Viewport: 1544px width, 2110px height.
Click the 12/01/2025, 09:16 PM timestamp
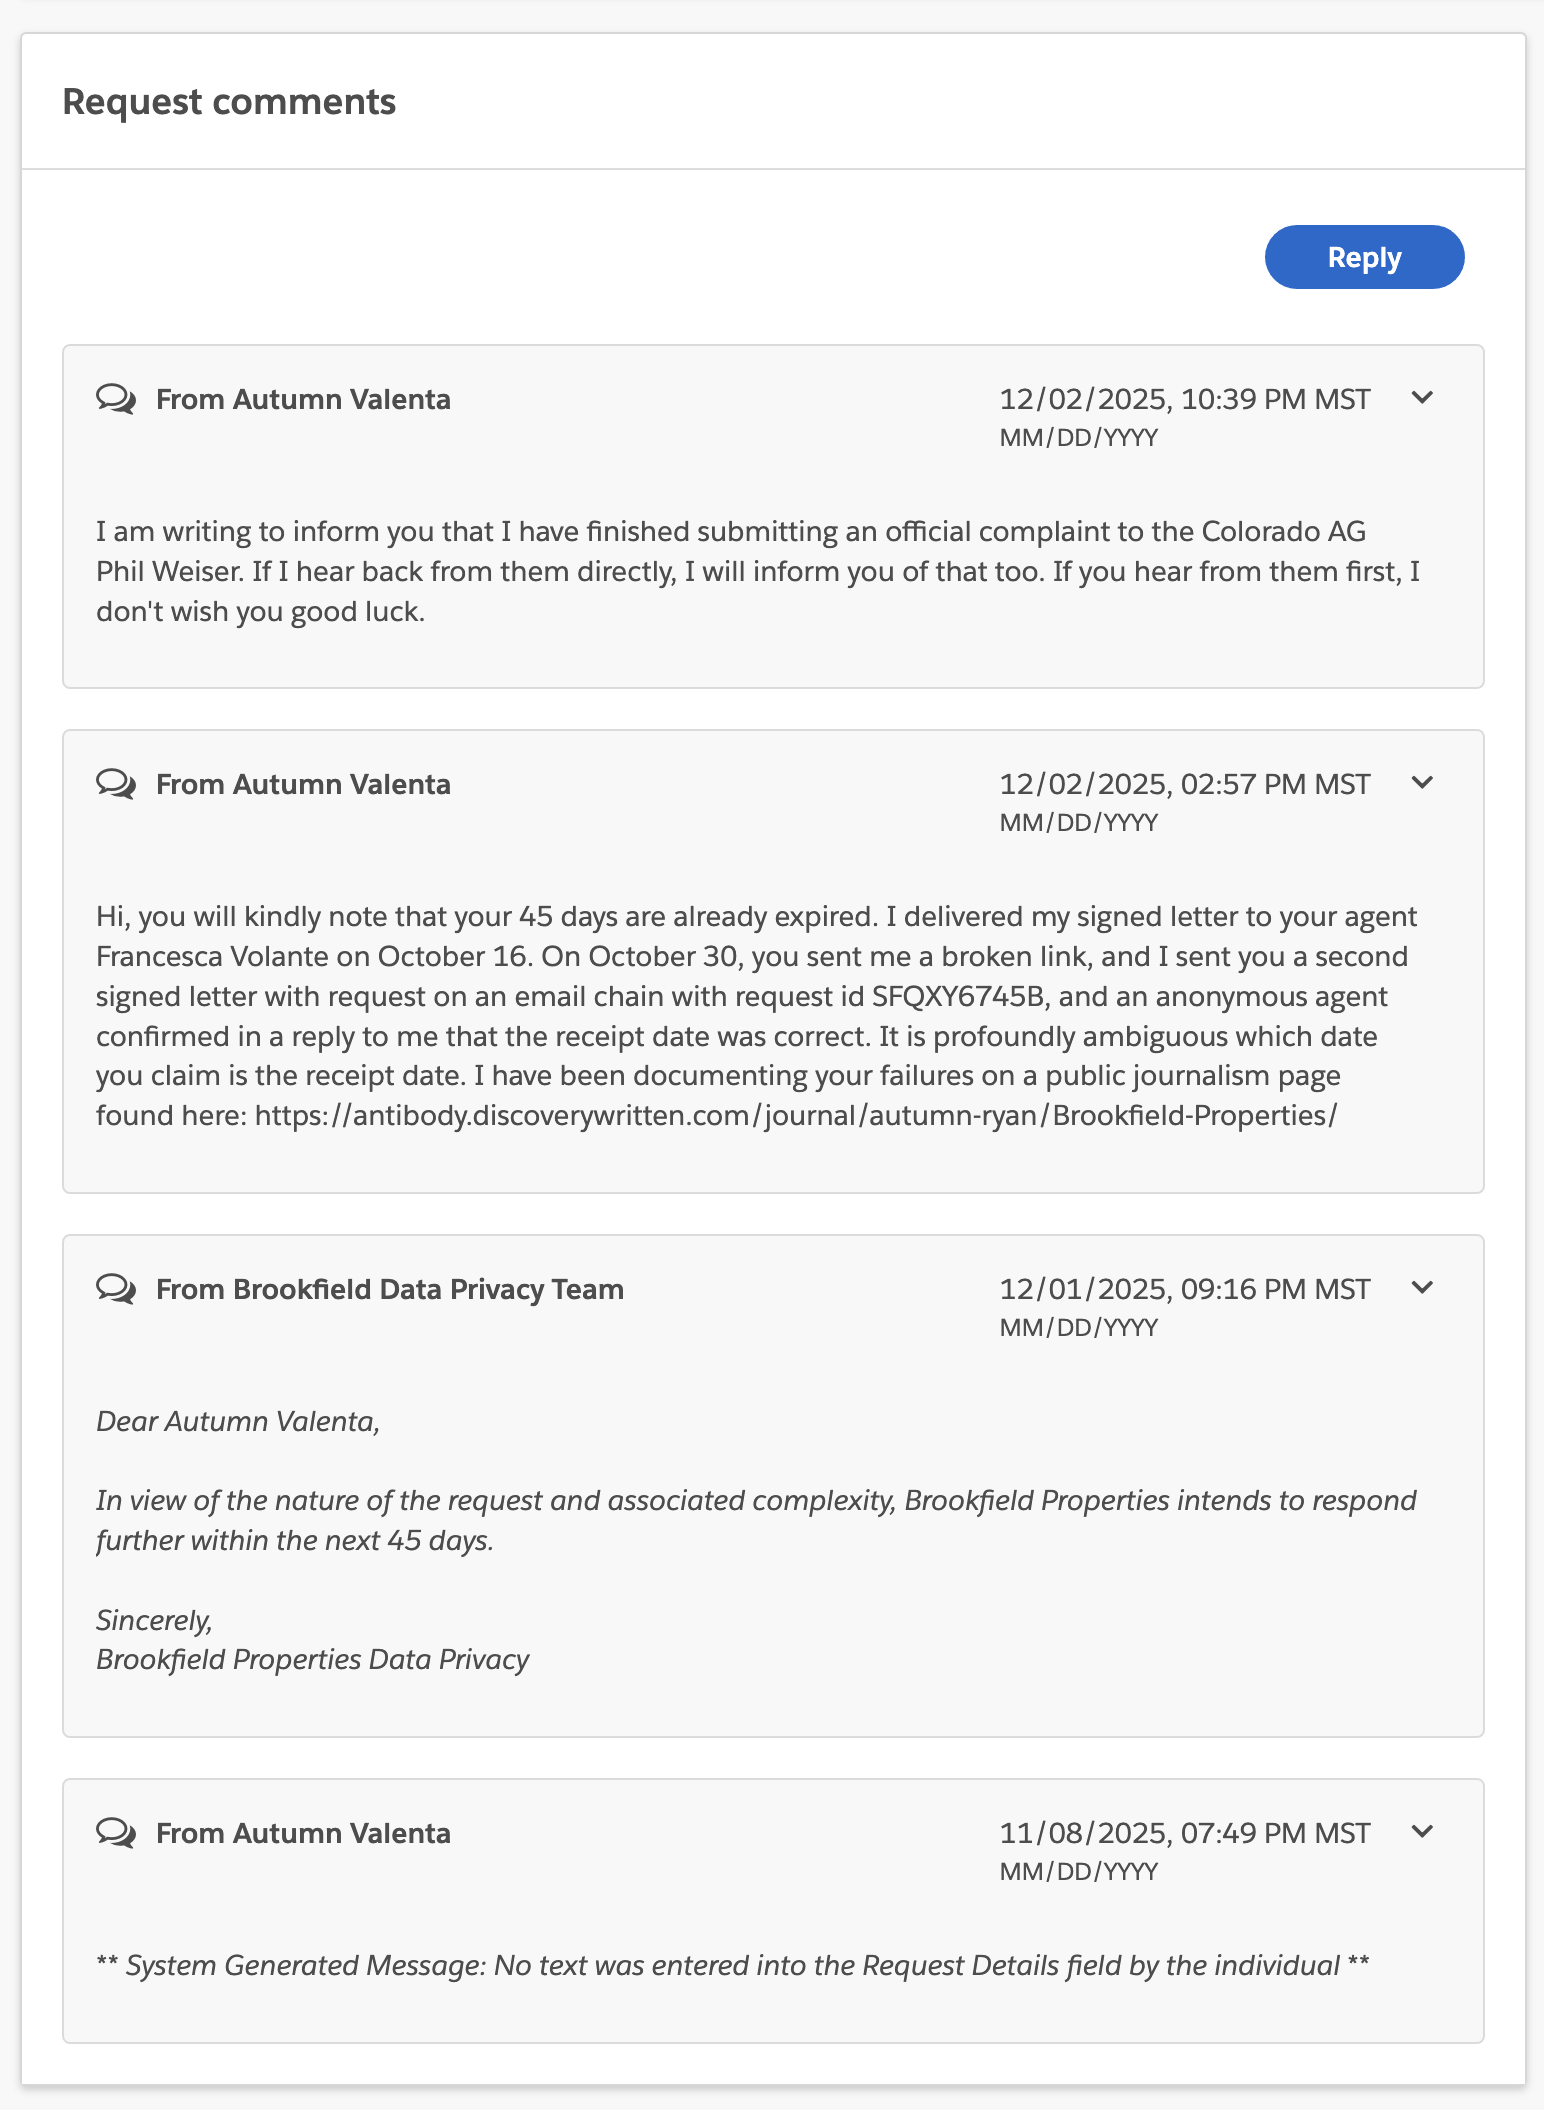(1184, 1288)
